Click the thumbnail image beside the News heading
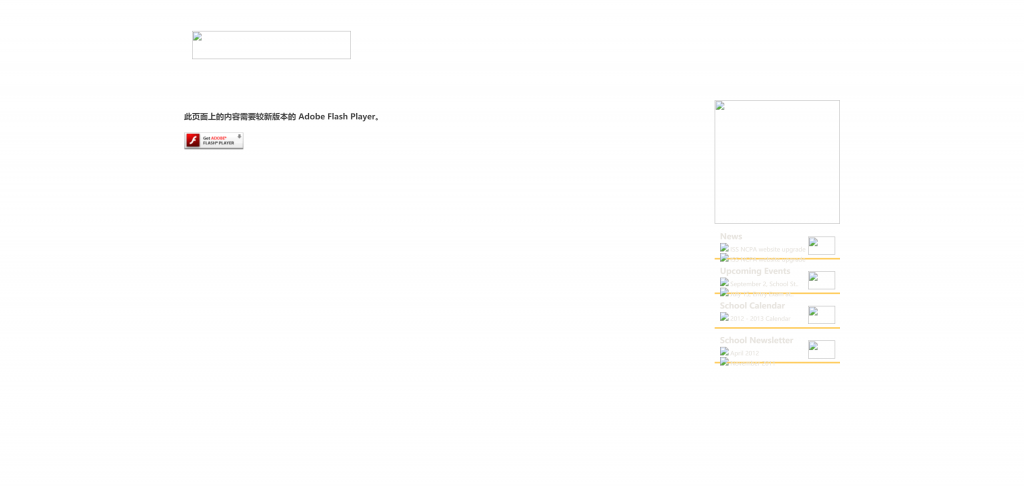The image size is (1024, 487). 821,246
